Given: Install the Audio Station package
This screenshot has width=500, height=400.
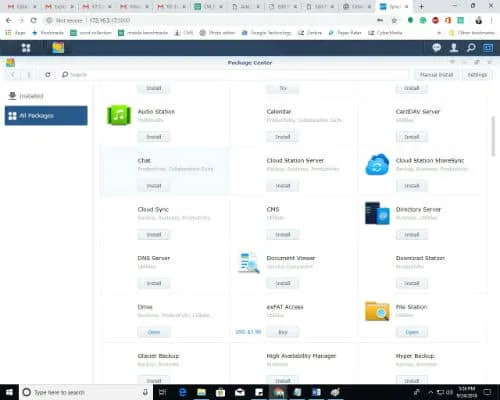Looking at the screenshot, I should [154, 137].
